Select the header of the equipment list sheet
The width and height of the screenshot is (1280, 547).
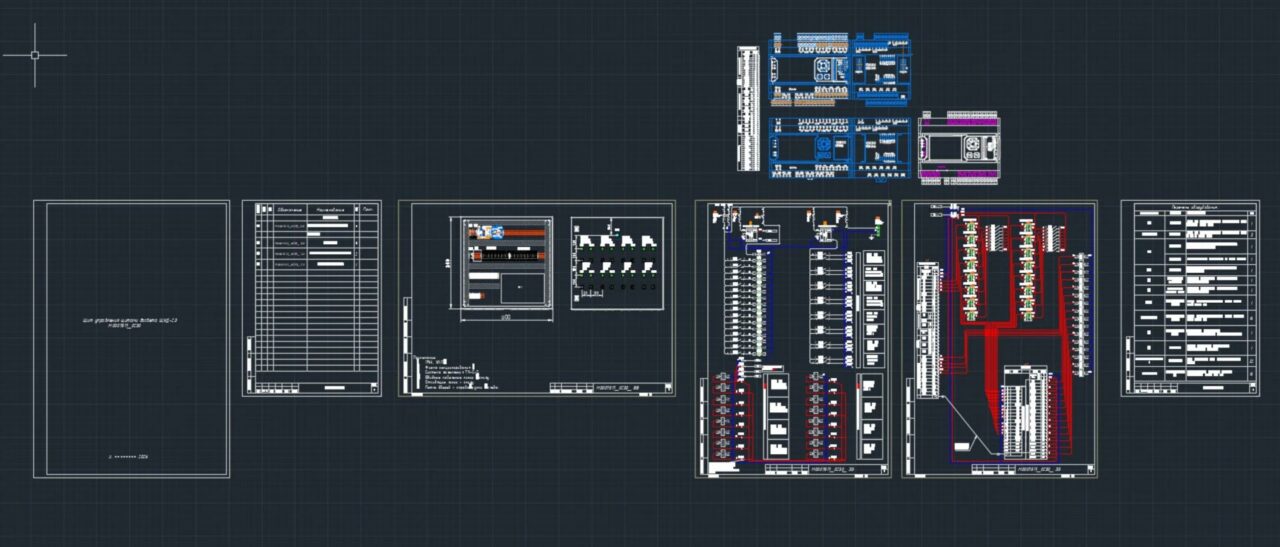point(1193,207)
